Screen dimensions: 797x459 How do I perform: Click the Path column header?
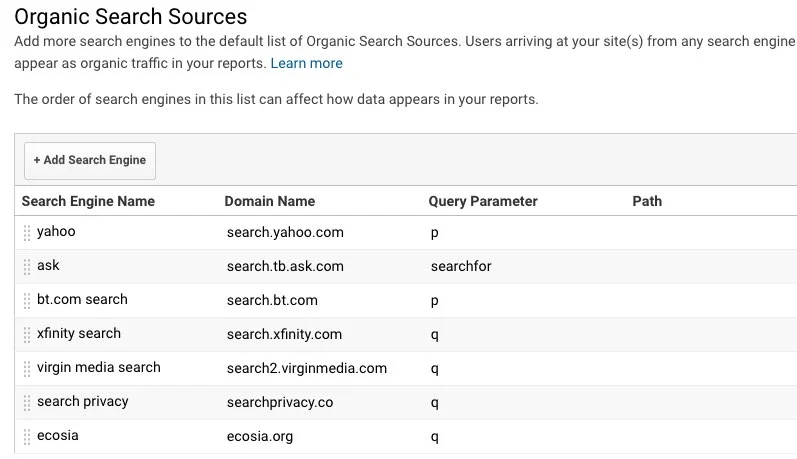click(647, 201)
